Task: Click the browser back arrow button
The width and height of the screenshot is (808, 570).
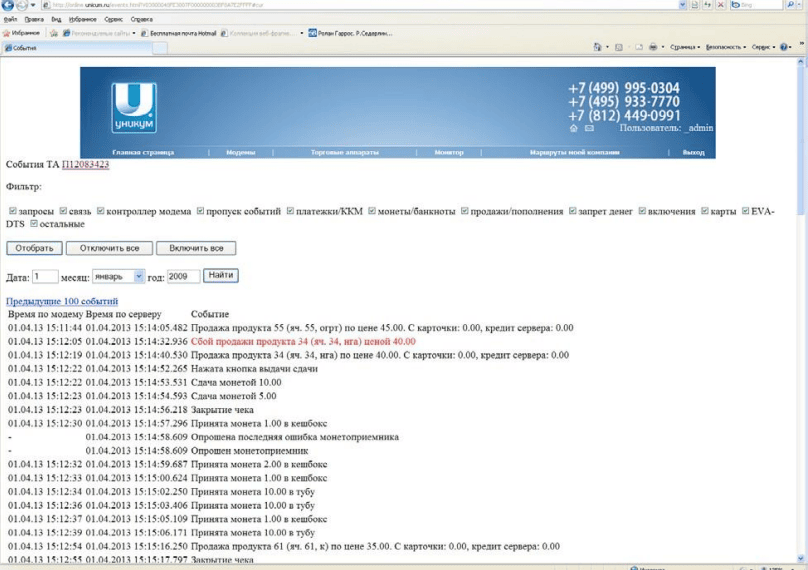Action: point(9,5)
